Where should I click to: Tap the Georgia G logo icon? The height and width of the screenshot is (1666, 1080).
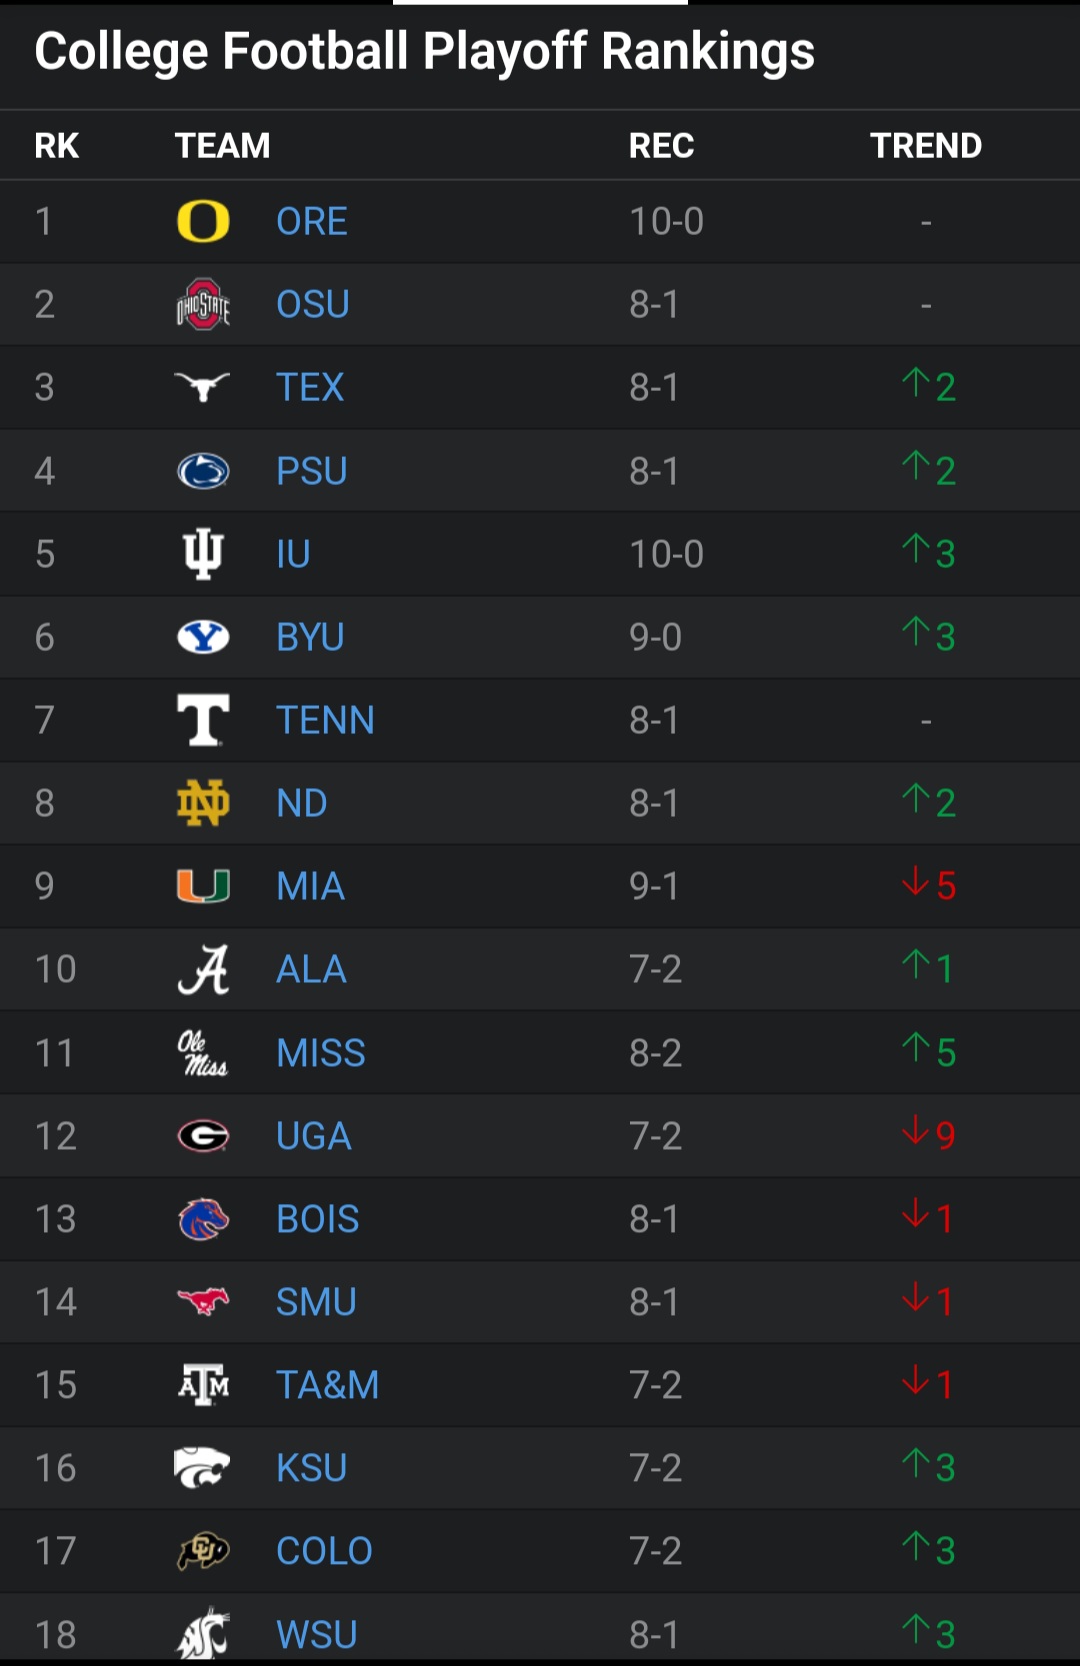203,1136
